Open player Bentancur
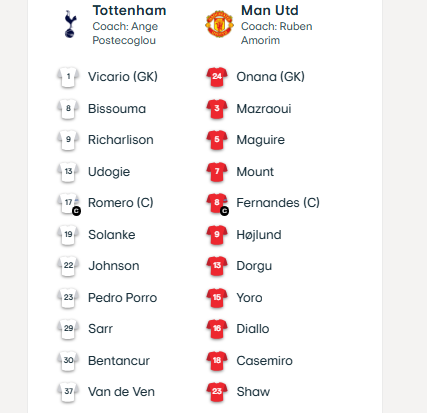 point(119,361)
